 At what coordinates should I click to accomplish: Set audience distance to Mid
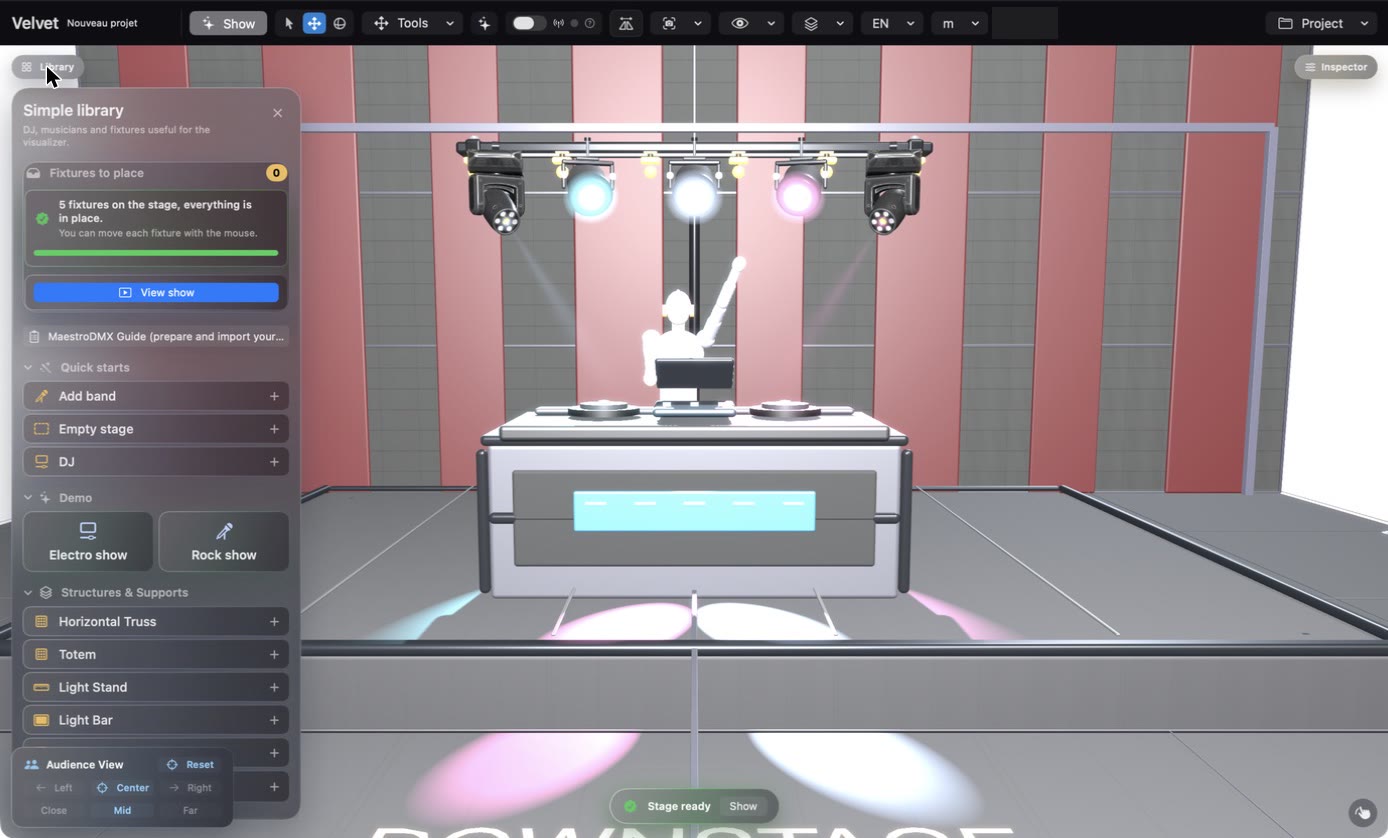(122, 810)
